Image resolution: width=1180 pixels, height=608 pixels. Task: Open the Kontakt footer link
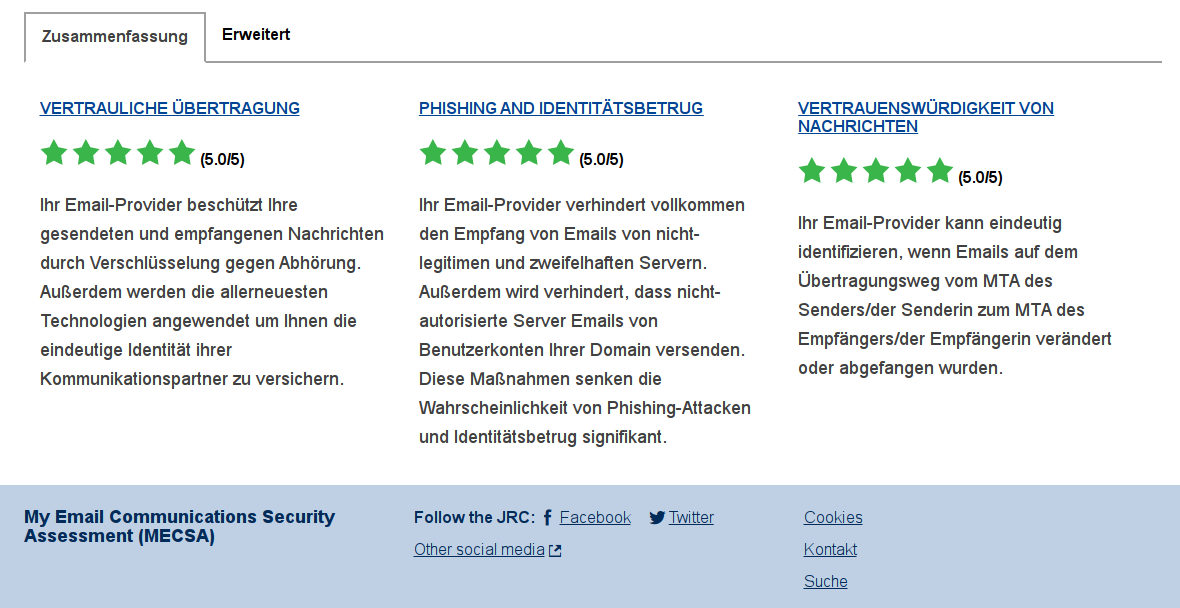(830, 550)
